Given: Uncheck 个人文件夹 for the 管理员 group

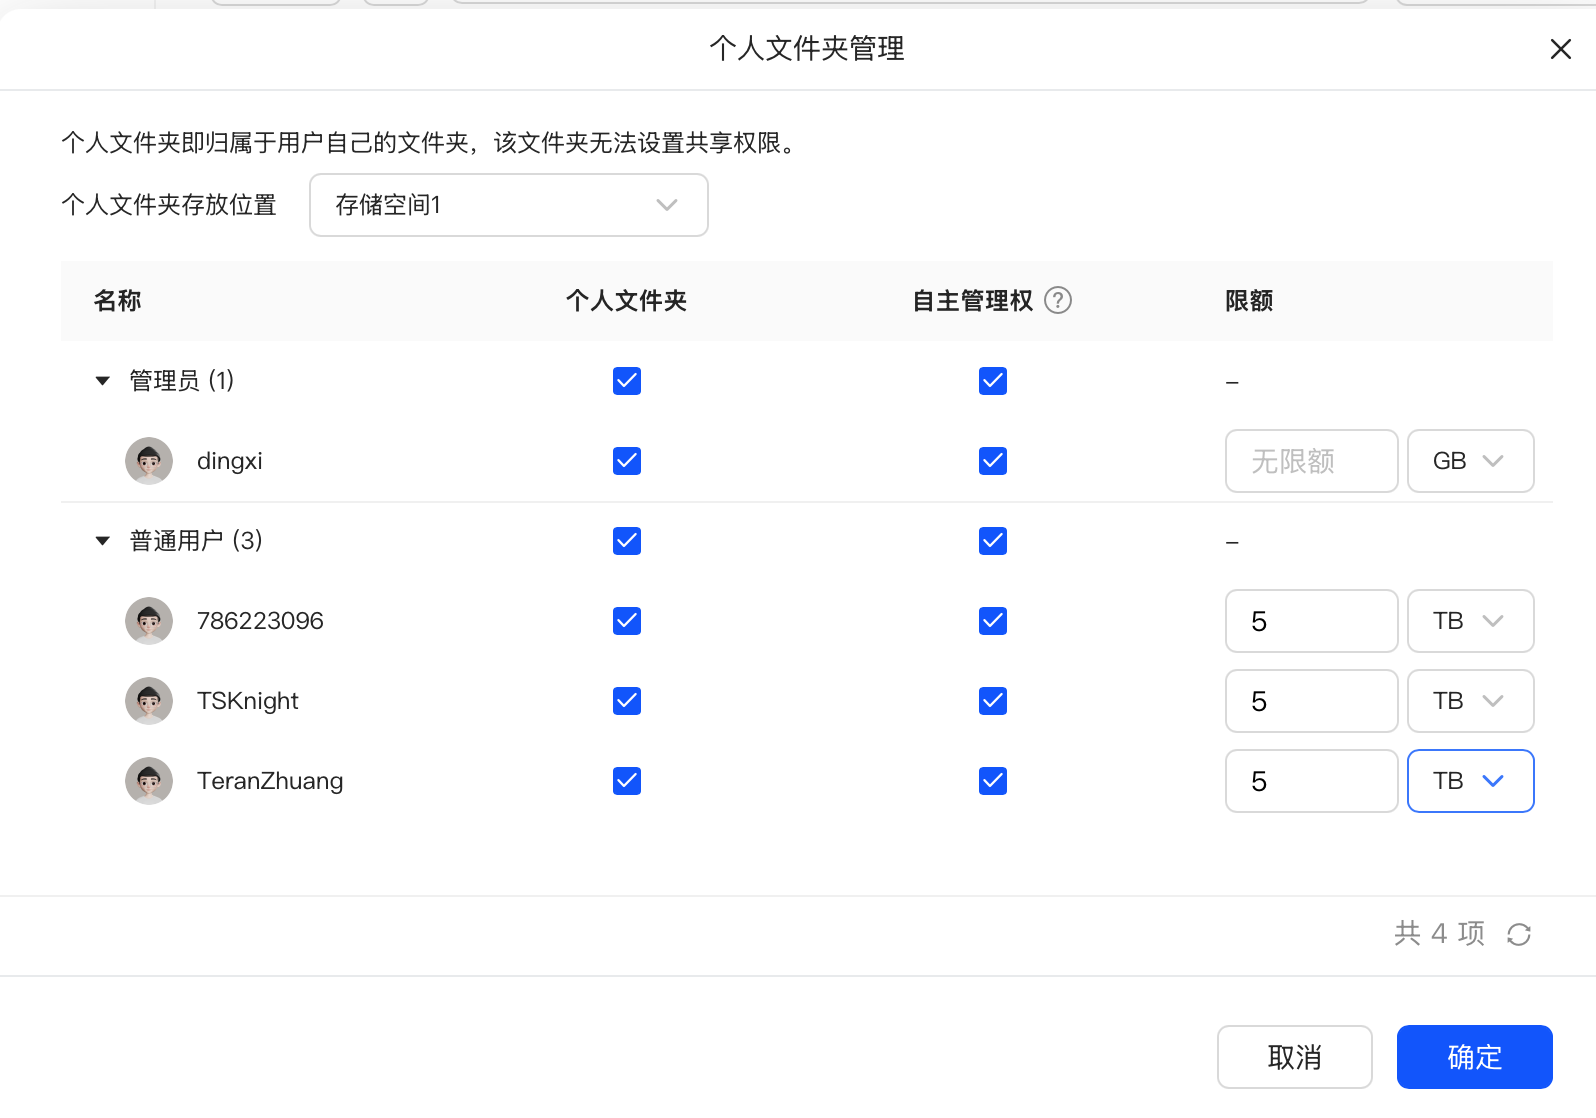Looking at the screenshot, I should click(x=627, y=381).
